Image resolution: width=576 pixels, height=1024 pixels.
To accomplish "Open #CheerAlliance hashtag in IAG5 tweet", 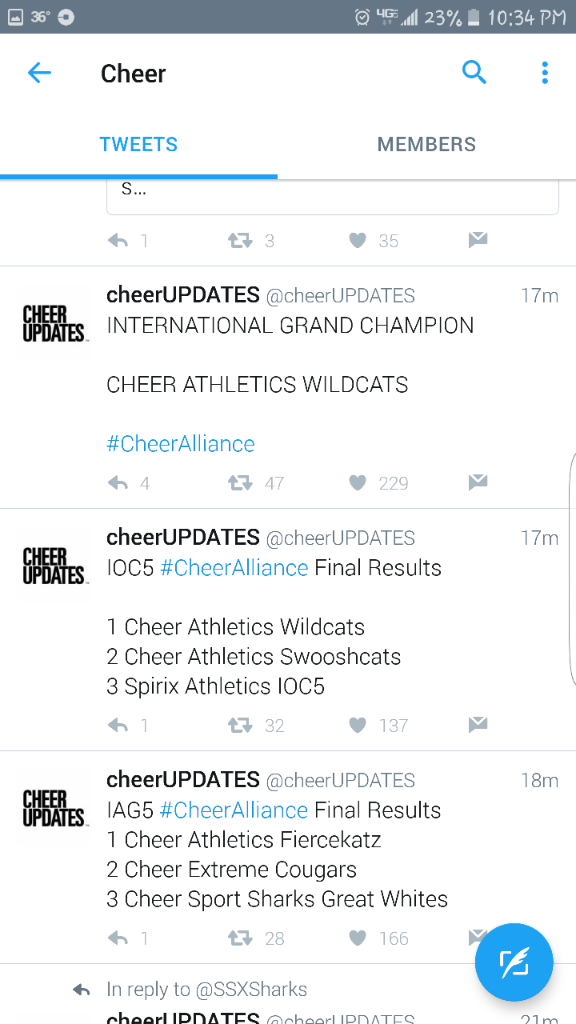I will [x=233, y=810].
